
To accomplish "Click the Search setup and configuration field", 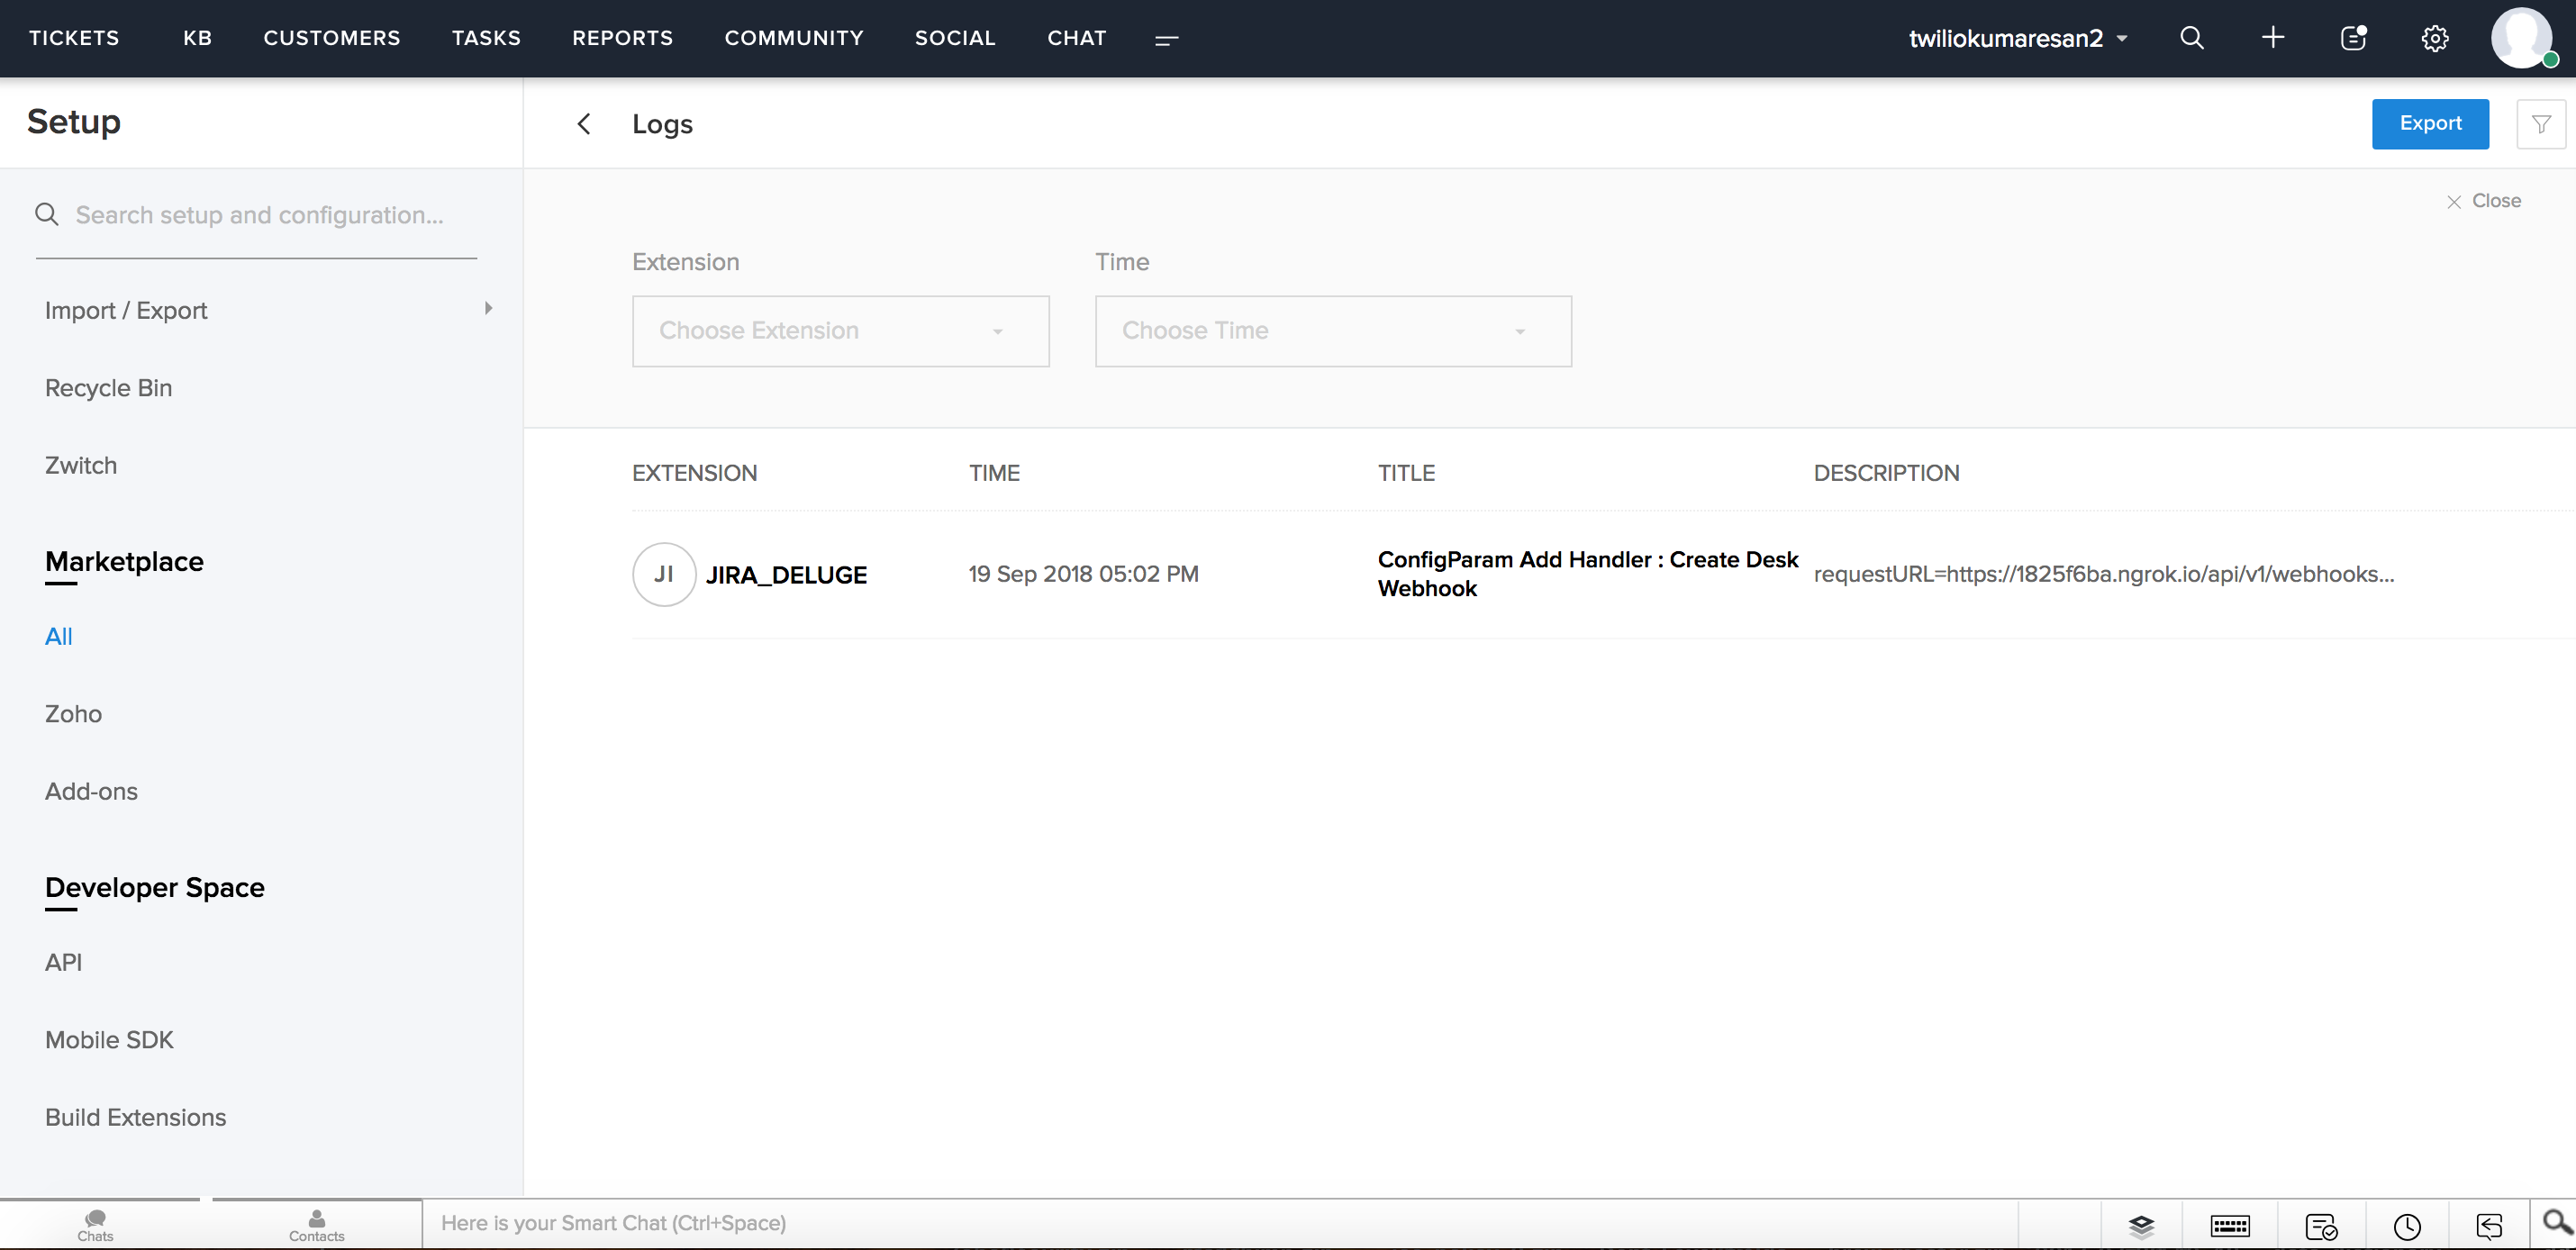I will 260,215.
